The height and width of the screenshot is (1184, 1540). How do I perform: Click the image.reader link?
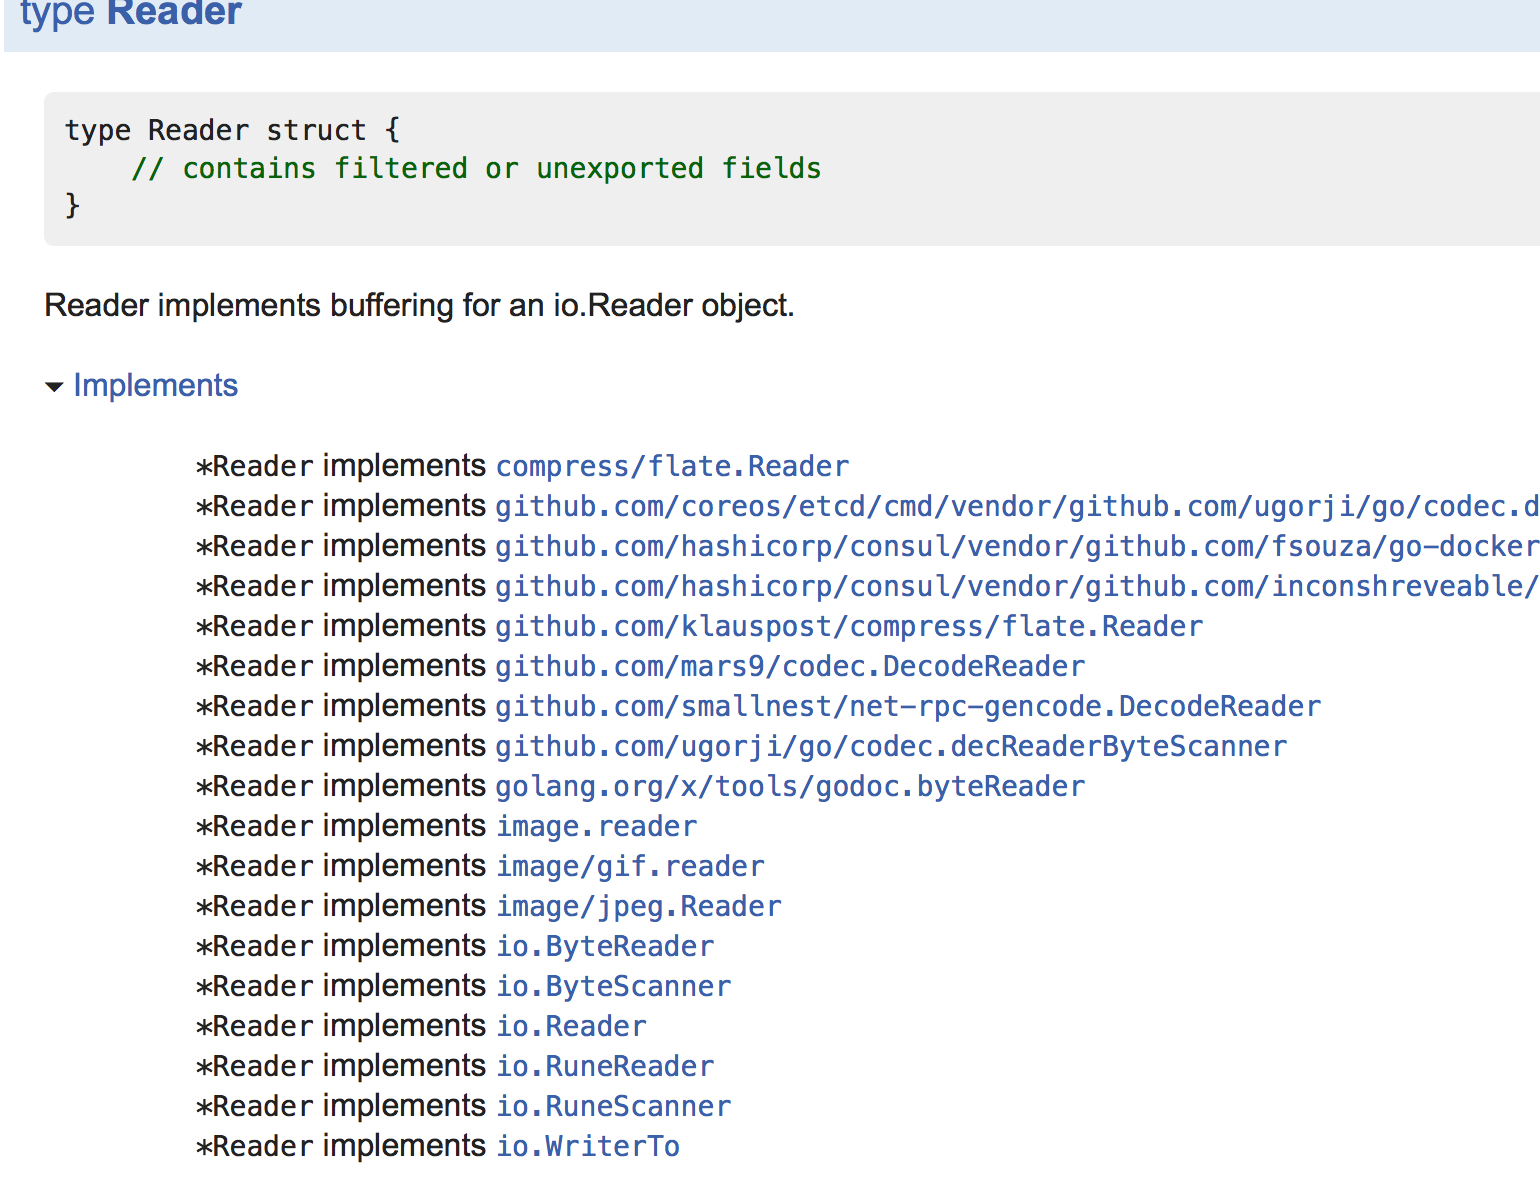pyautogui.click(x=597, y=827)
